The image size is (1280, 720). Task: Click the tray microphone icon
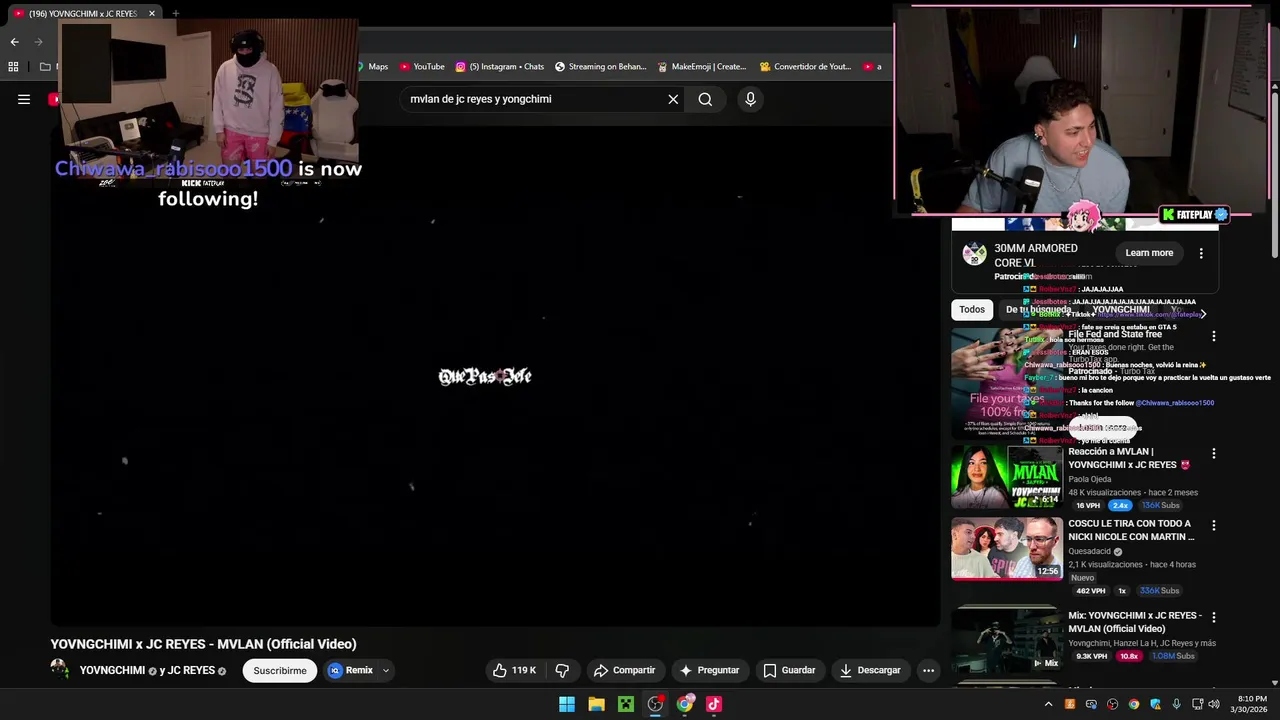point(1176,704)
